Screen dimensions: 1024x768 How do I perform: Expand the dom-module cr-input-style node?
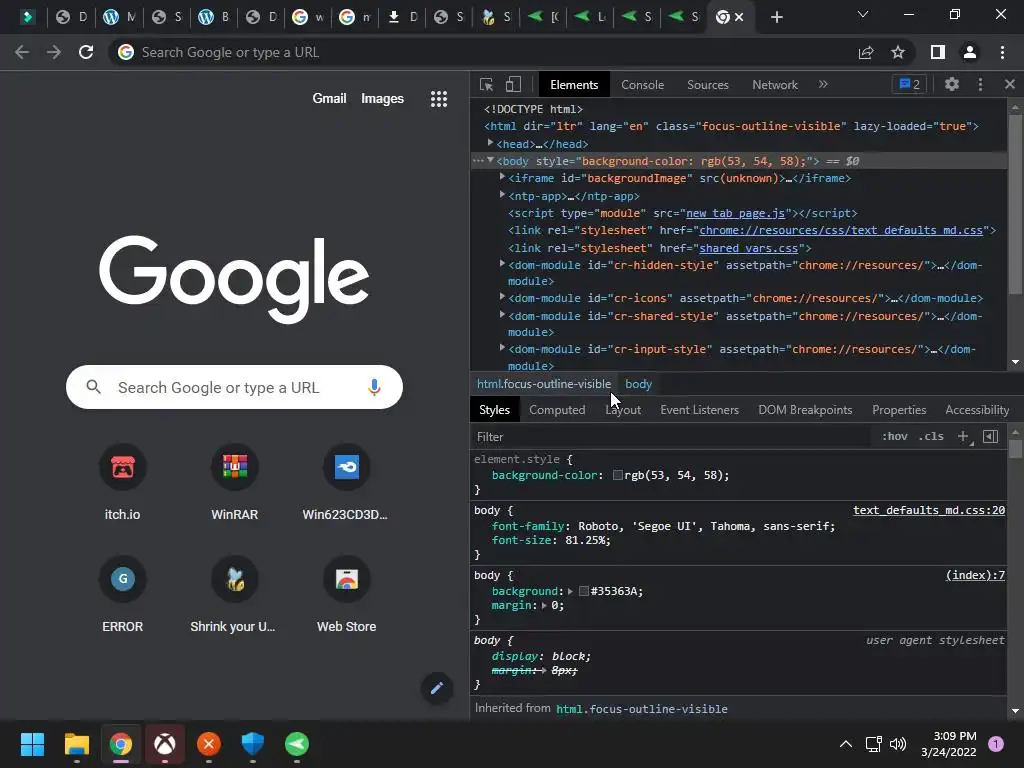coord(502,348)
